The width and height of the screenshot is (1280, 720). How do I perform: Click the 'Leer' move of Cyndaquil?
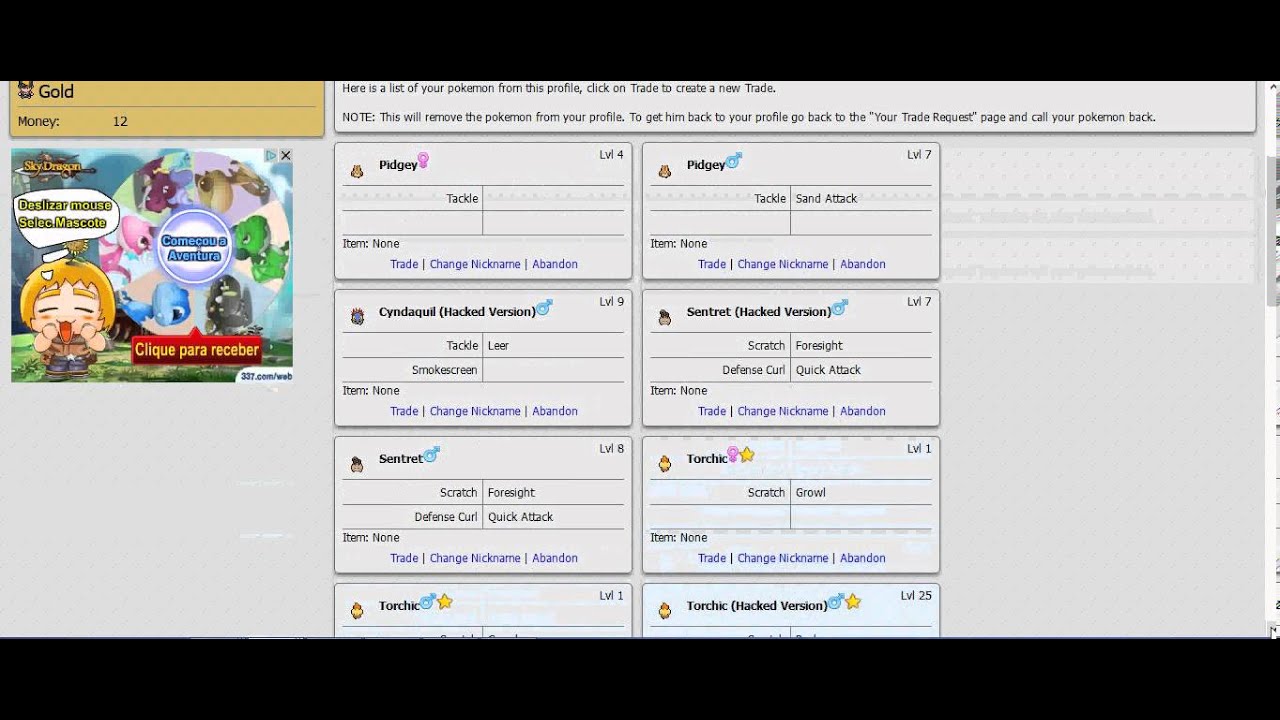click(x=498, y=346)
